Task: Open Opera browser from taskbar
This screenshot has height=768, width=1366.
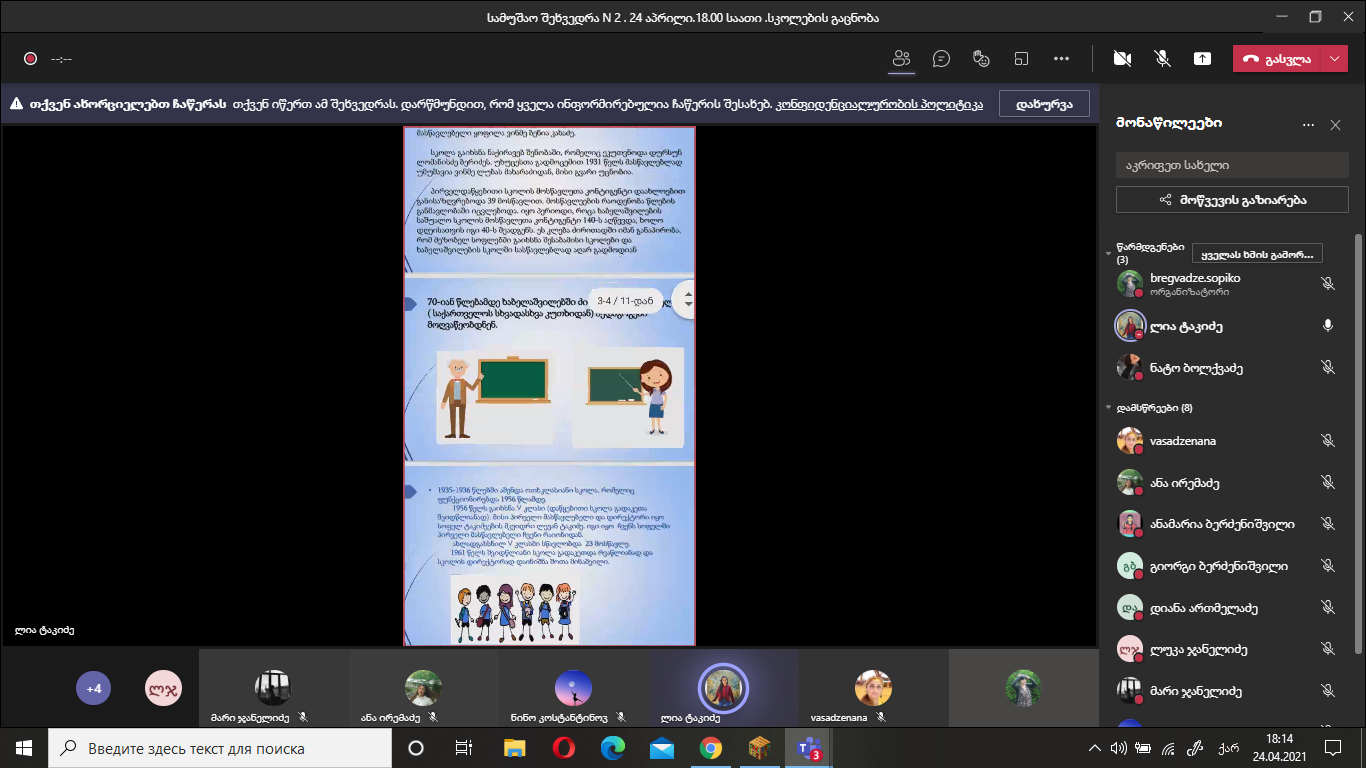Action: point(563,748)
